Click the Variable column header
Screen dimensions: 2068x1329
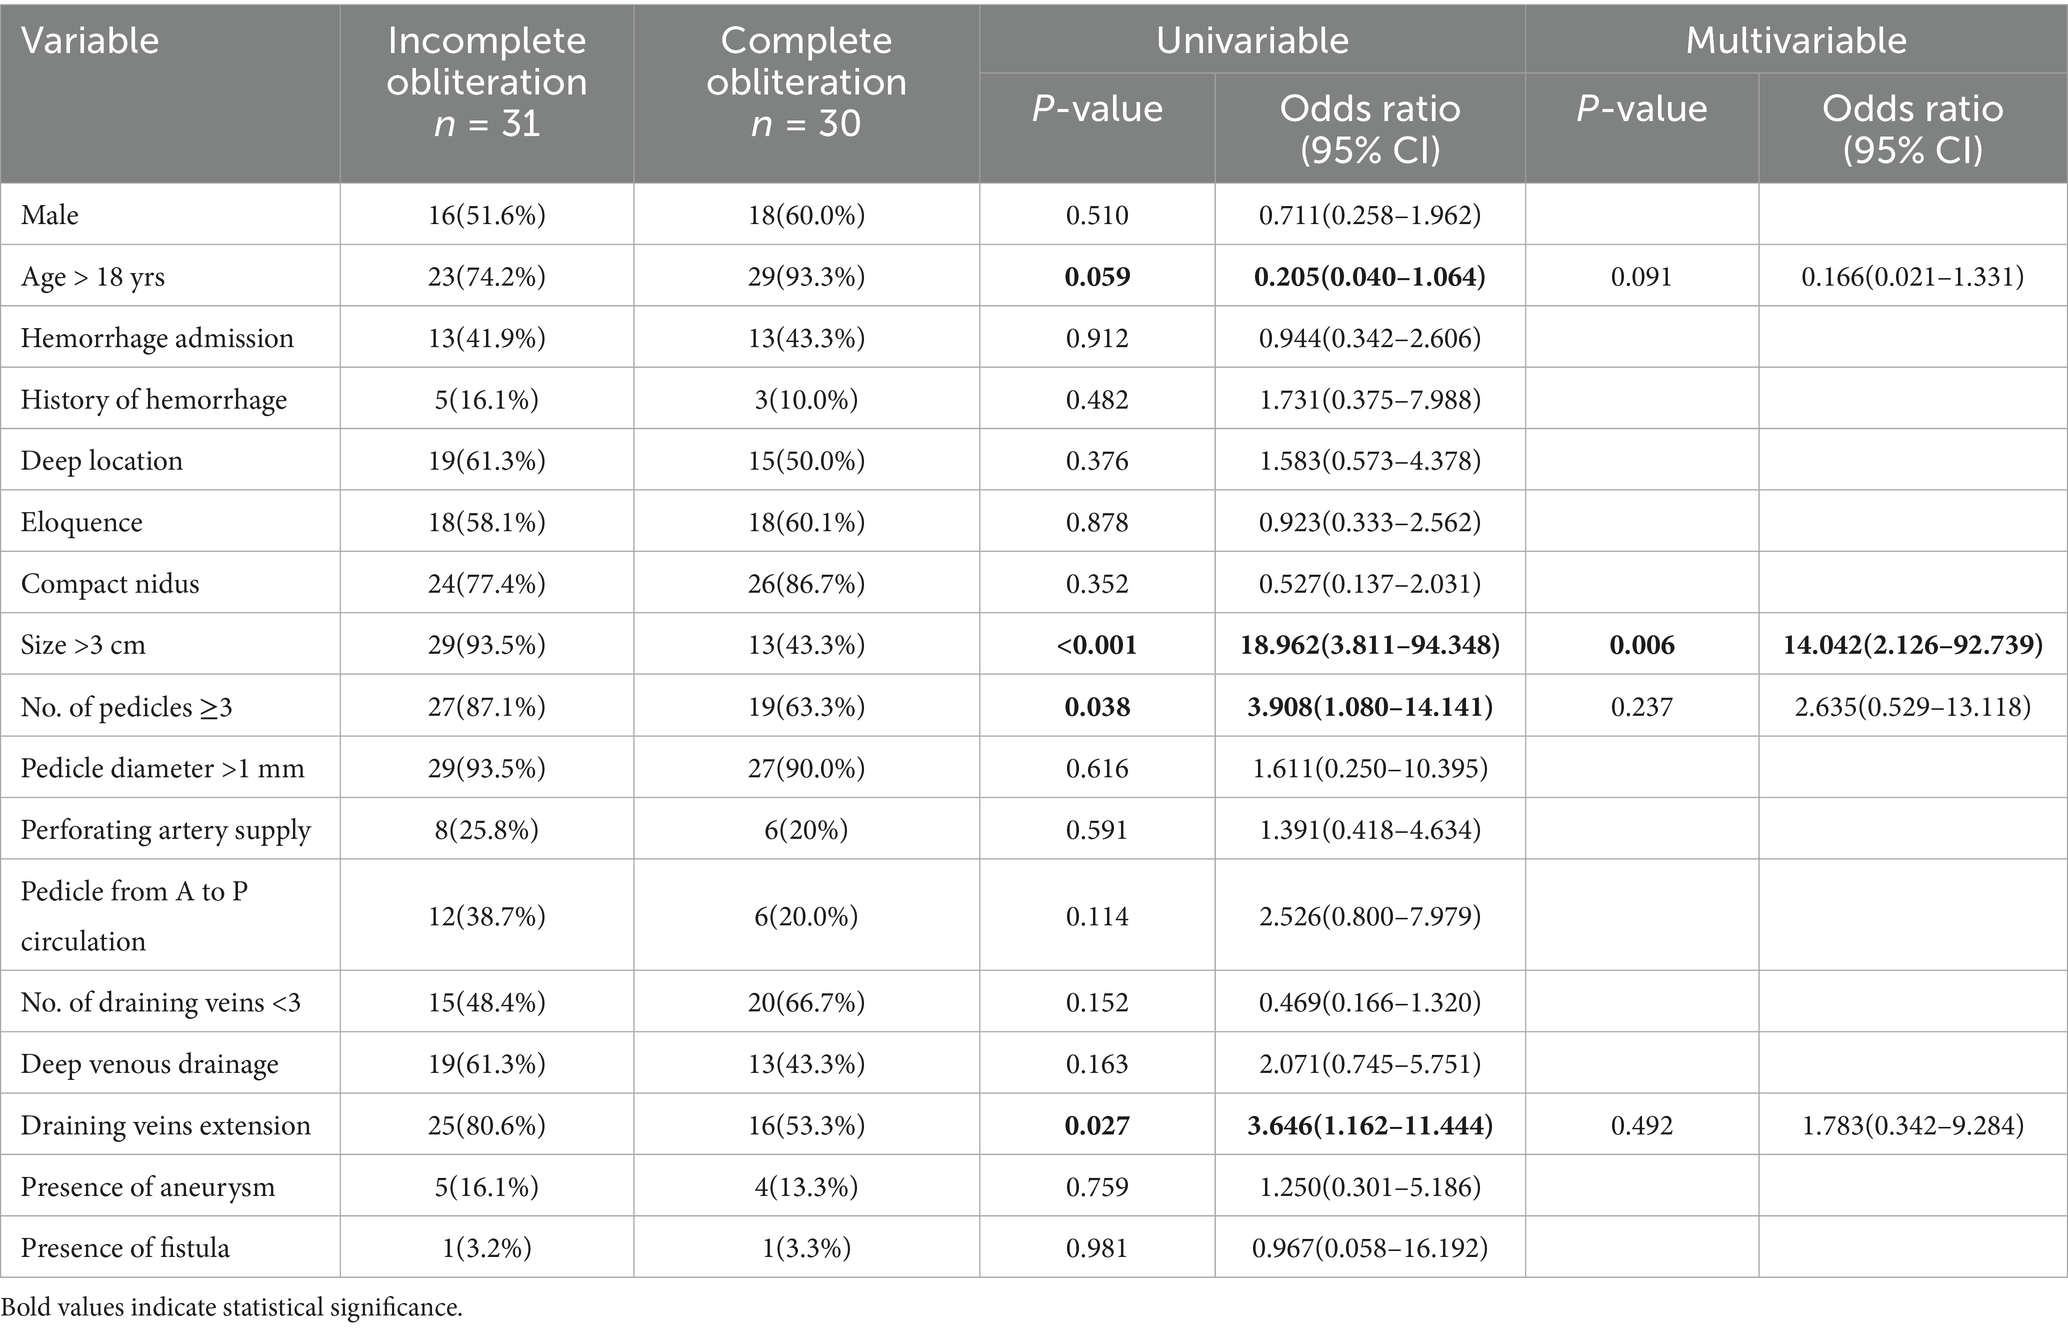click(x=90, y=41)
